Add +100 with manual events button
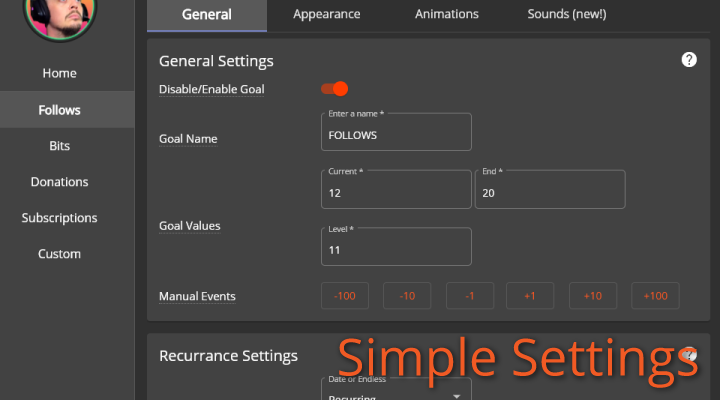The height and width of the screenshot is (400, 720). click(x=656, y=296)
